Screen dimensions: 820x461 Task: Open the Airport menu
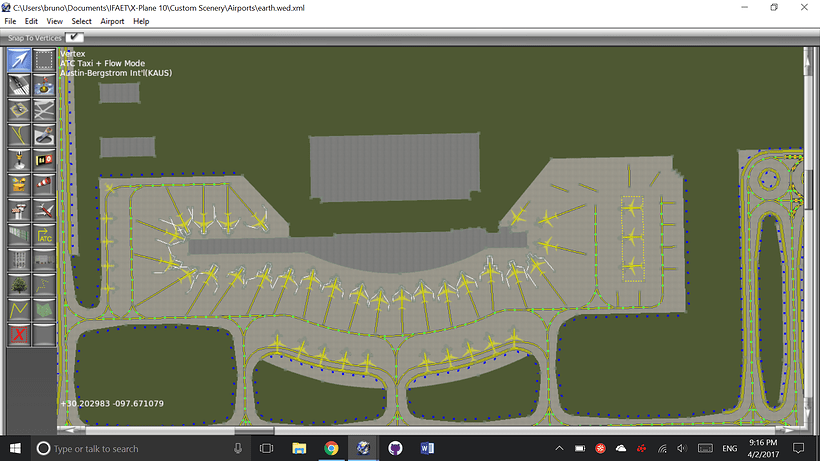click(112, 21)
